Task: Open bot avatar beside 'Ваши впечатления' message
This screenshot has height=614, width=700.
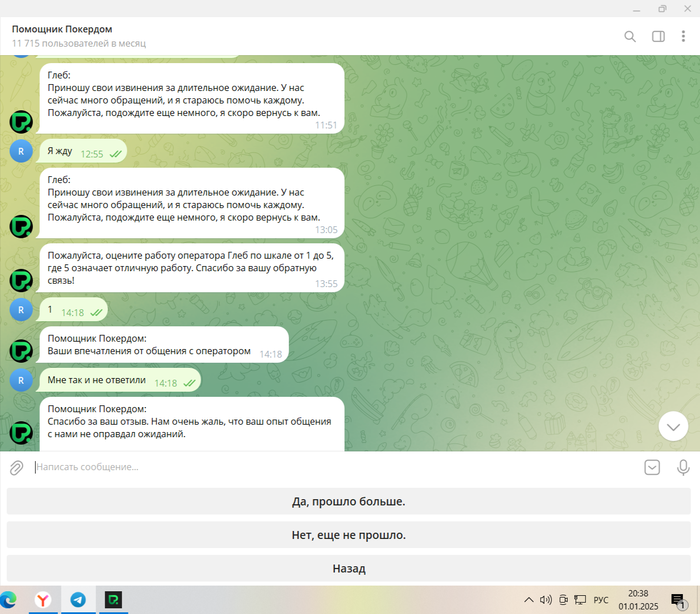Action: pos(21,351)
